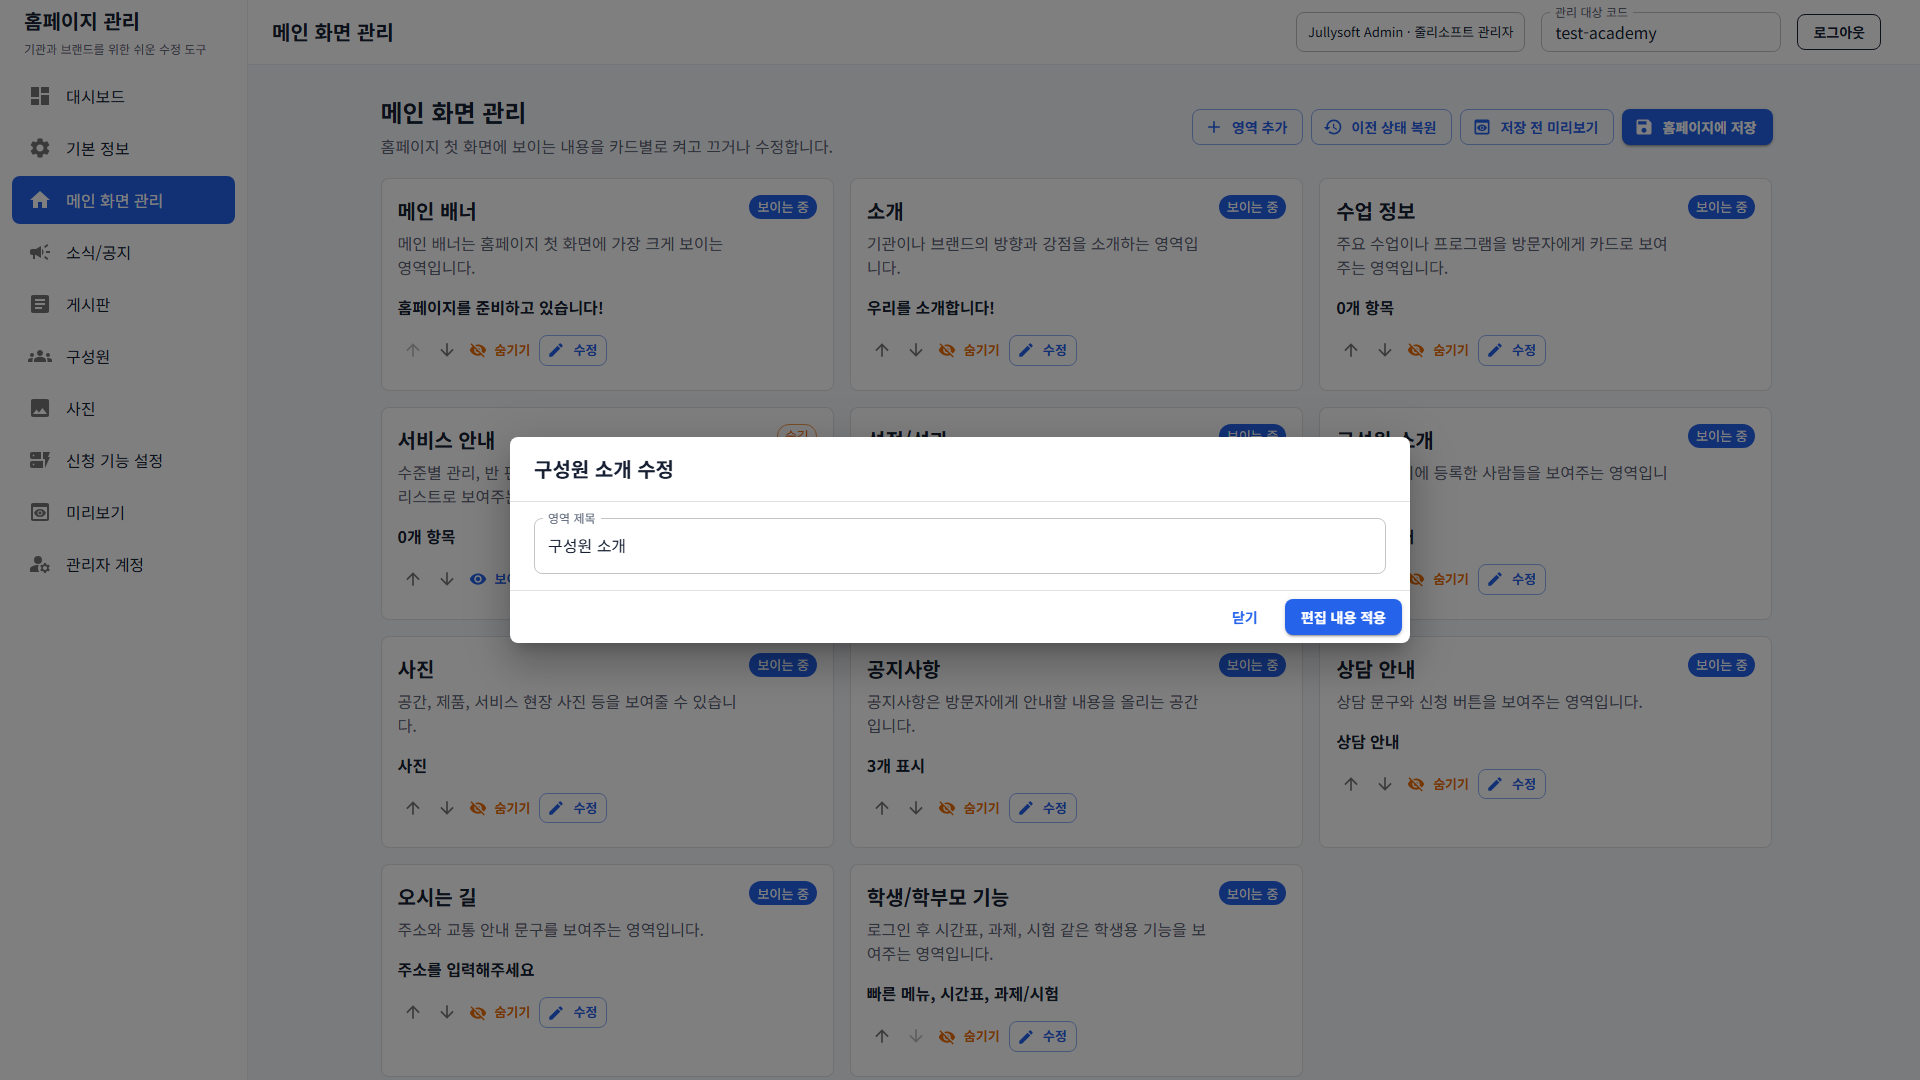The height and width of the screenshot is (1080, 1920).
Task: Edit the 오시는 길 card
Action: coord(573,1012)
